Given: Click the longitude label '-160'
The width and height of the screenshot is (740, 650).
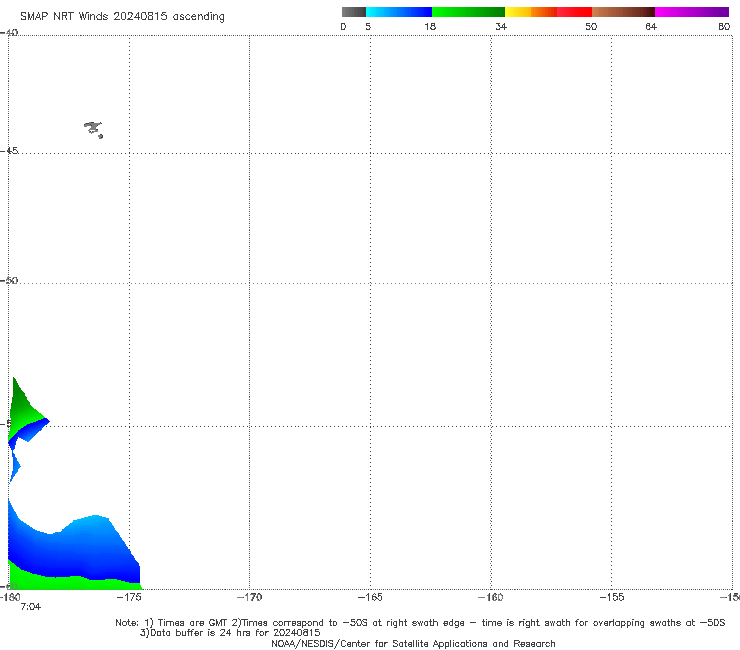Looking at the screenshot, I should 491,597.
